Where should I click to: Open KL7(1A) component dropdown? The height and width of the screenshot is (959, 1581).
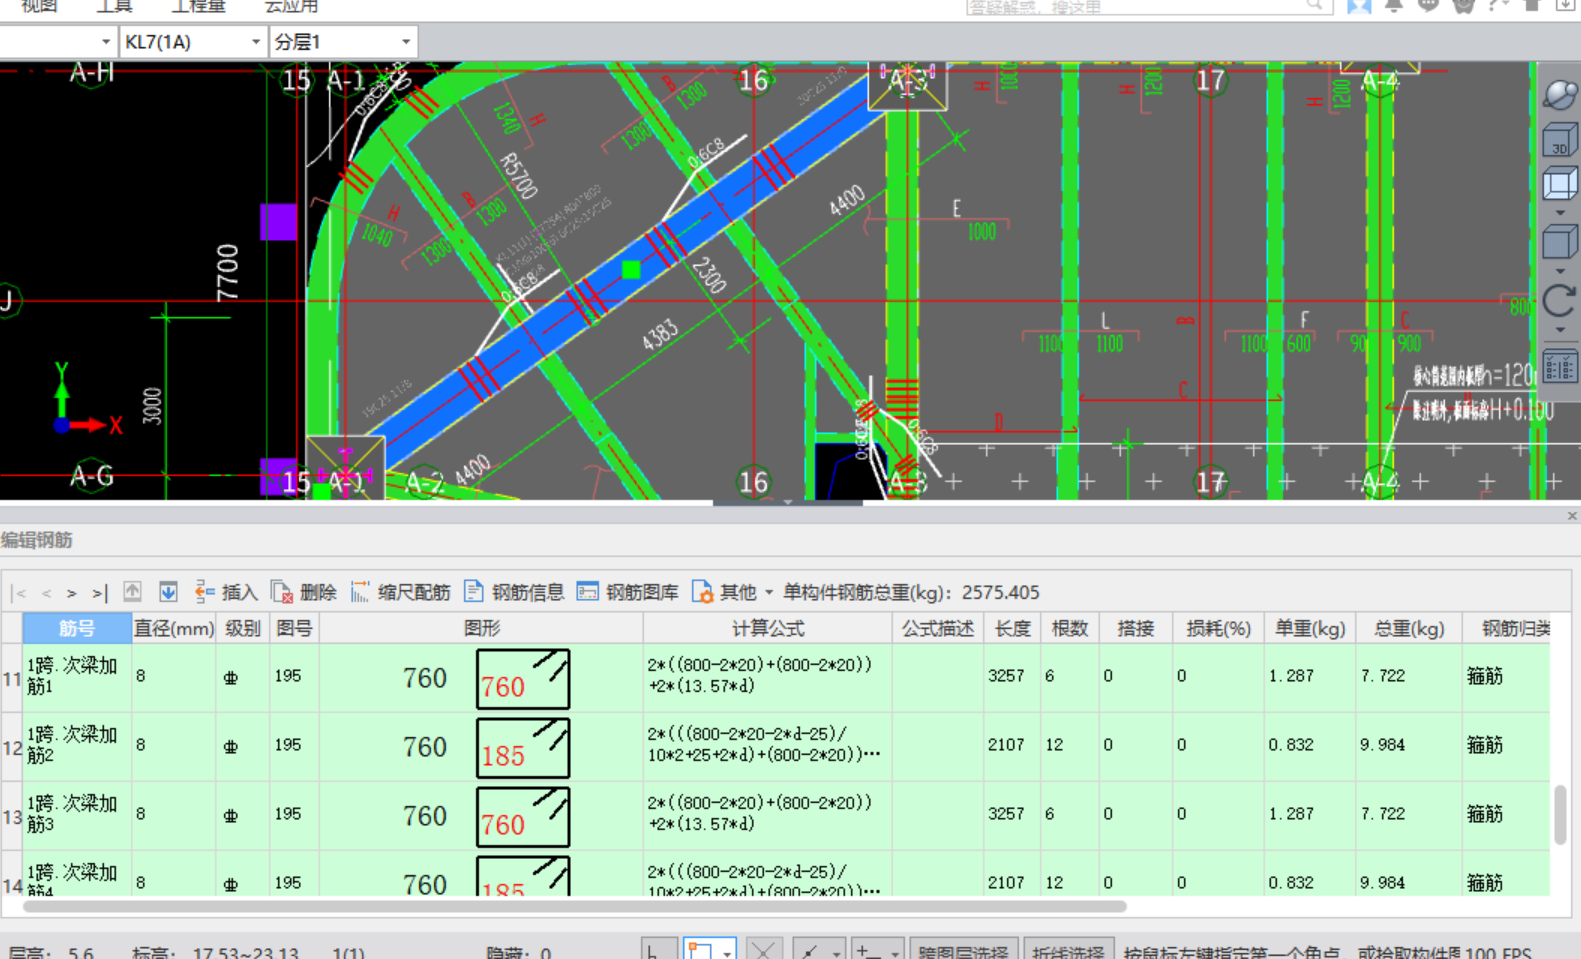coord(255,42)
